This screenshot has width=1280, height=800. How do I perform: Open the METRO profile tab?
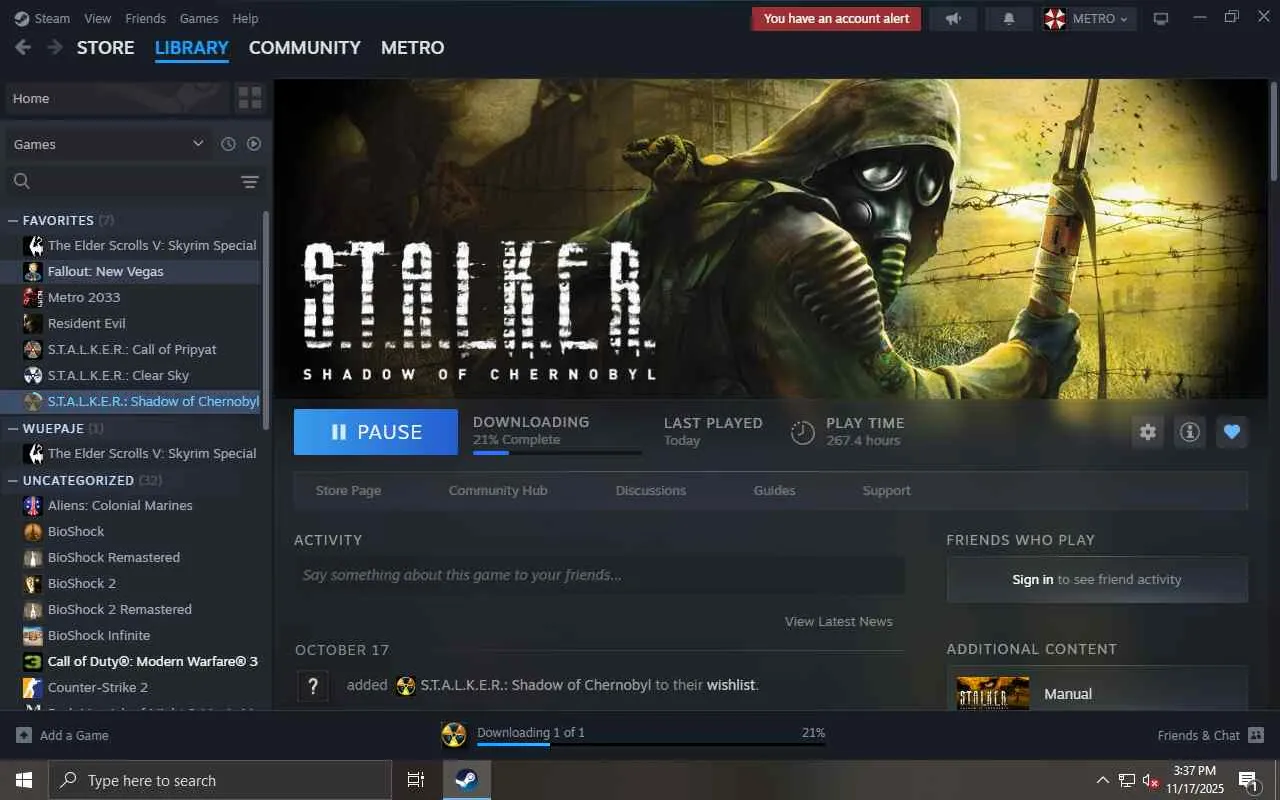(x=413, y=47)
